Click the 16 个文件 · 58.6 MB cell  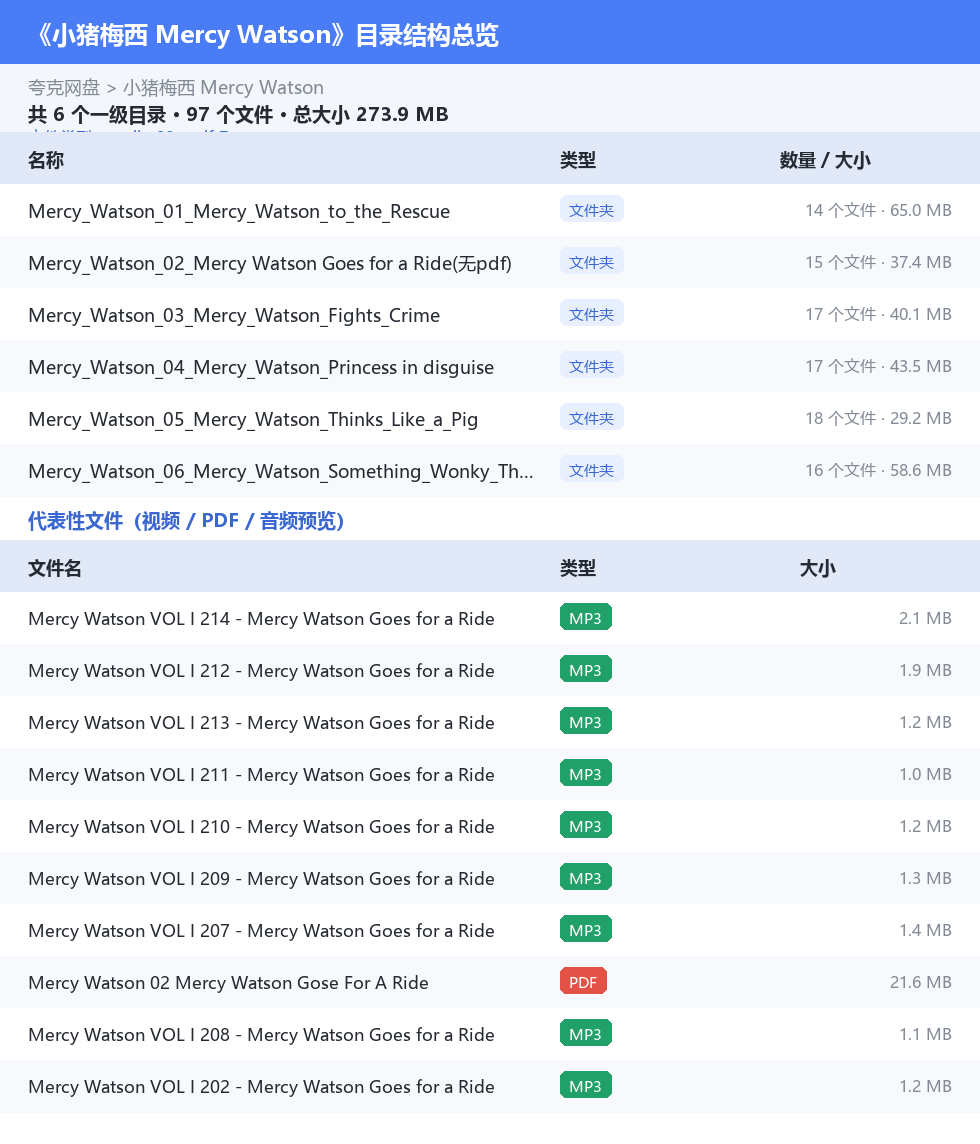pyautogui.click(x=879, y=471)
